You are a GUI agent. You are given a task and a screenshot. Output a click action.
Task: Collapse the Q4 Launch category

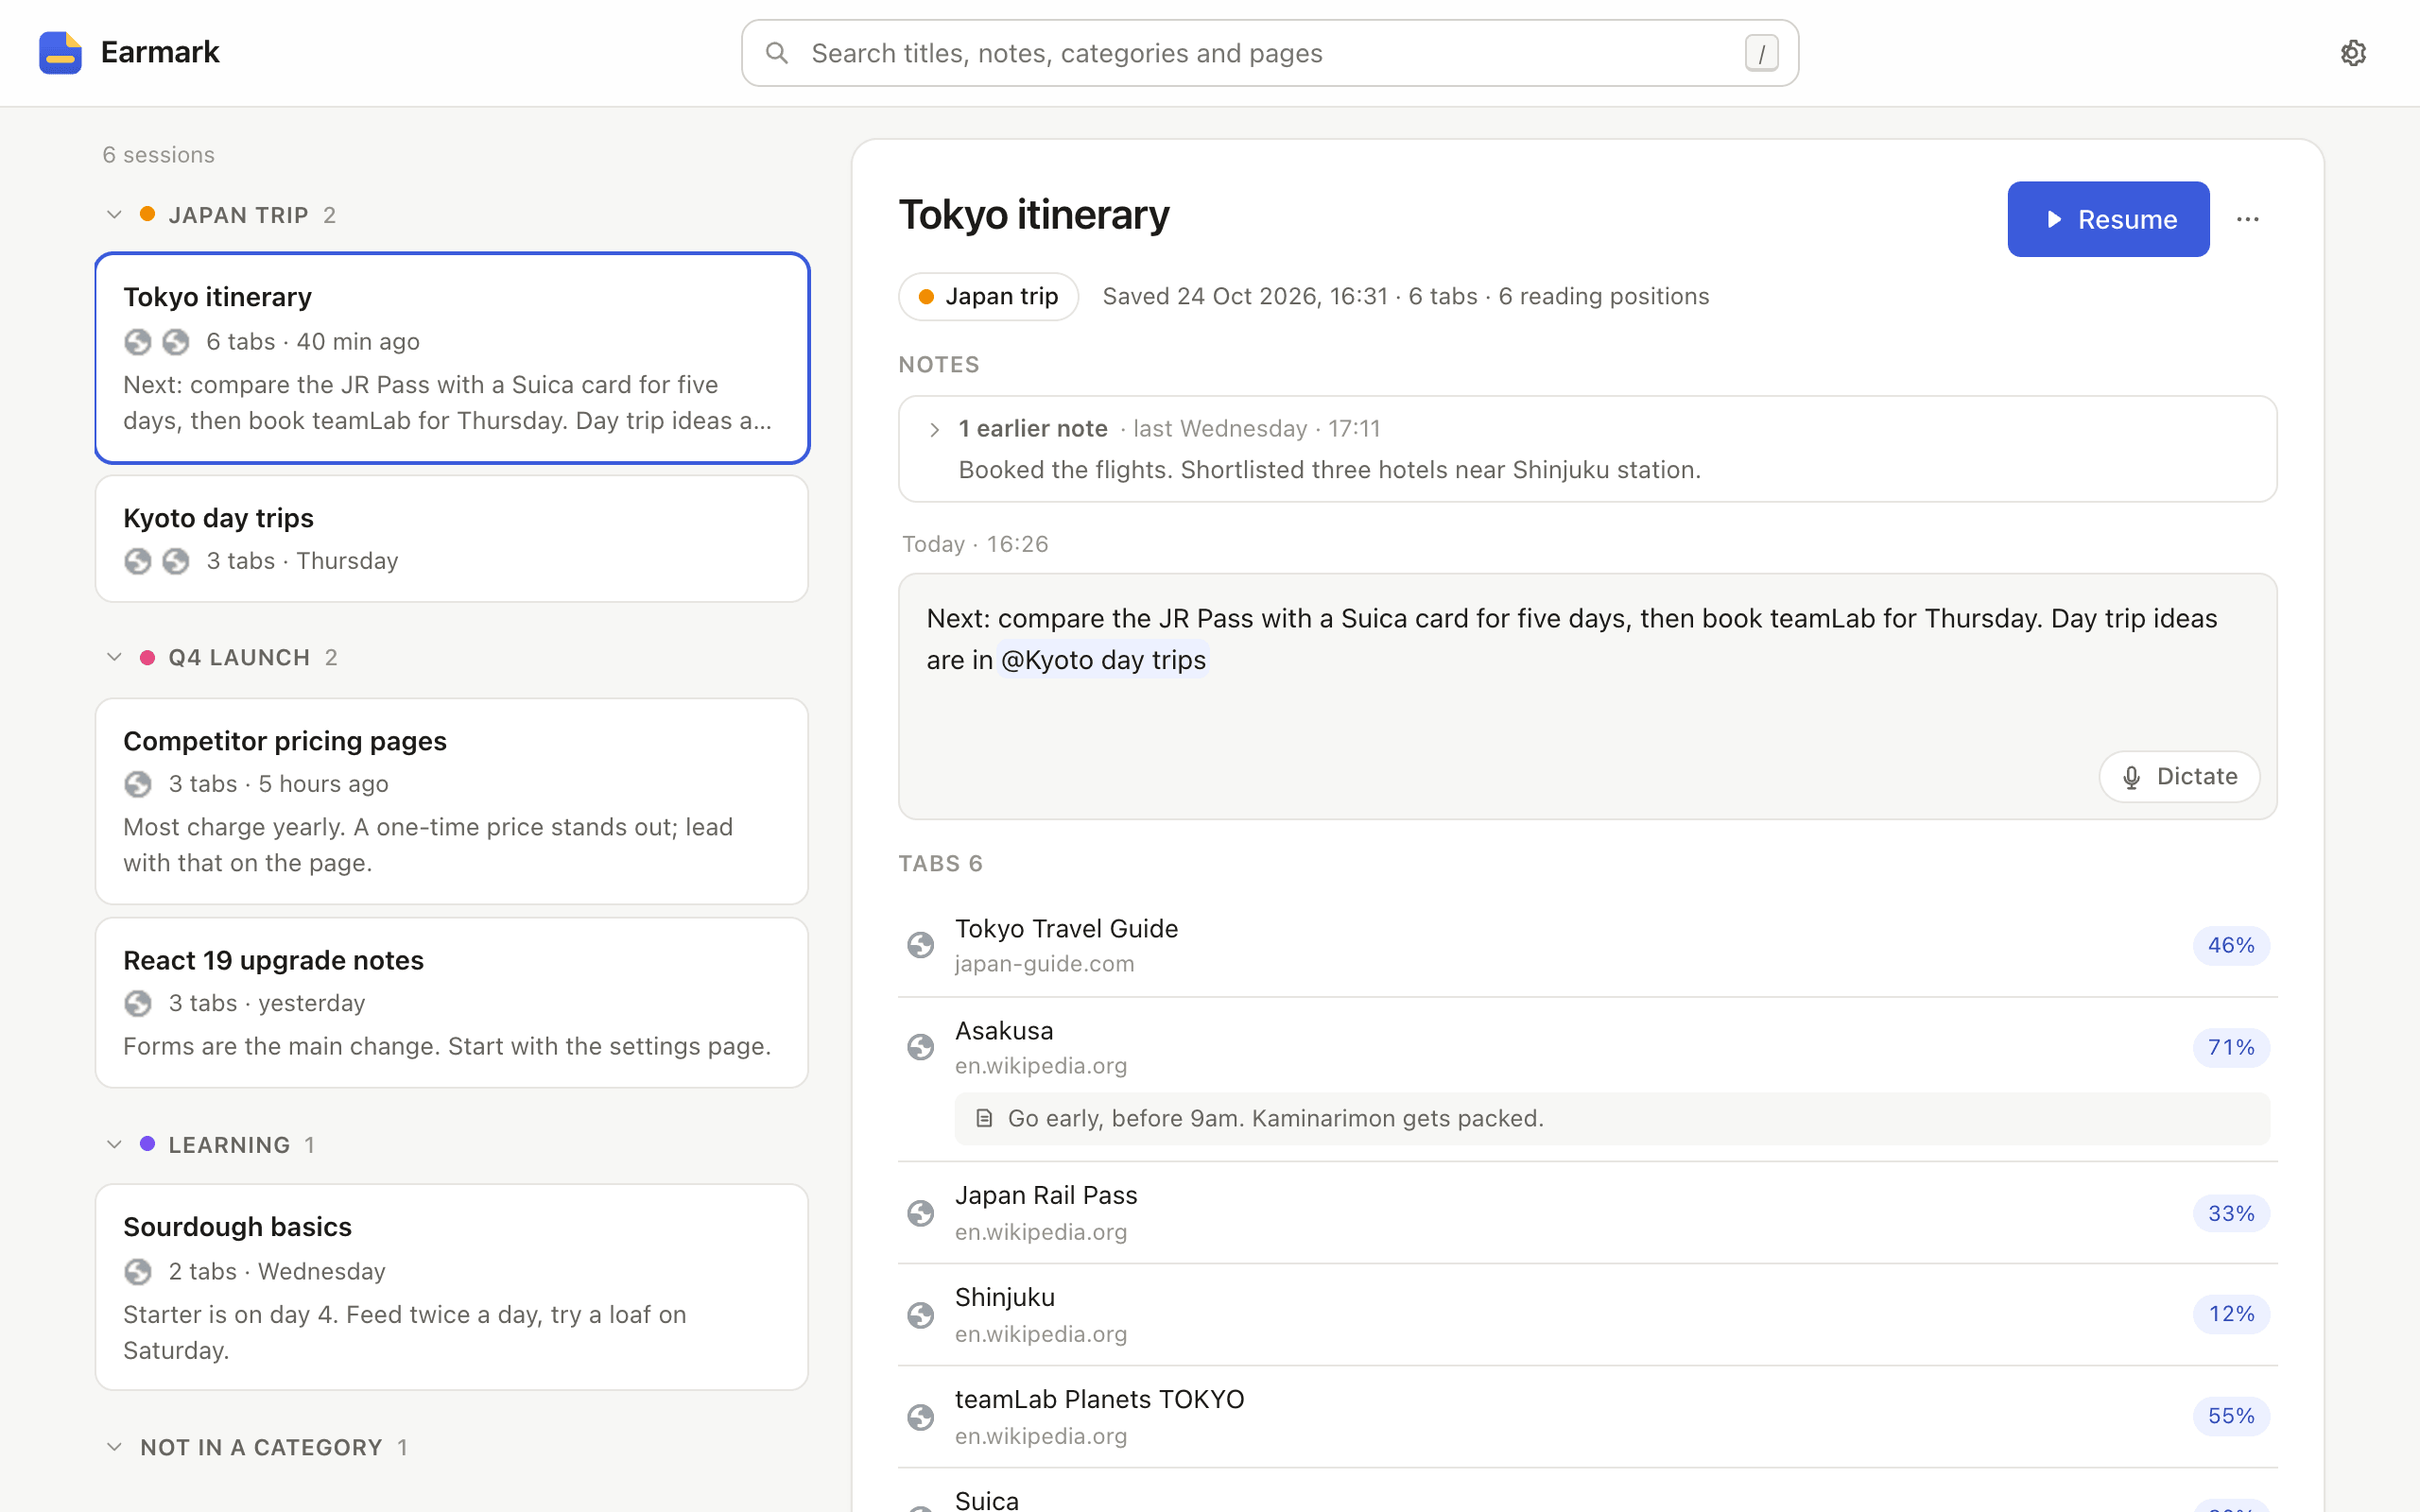click(x=114, y=657)
